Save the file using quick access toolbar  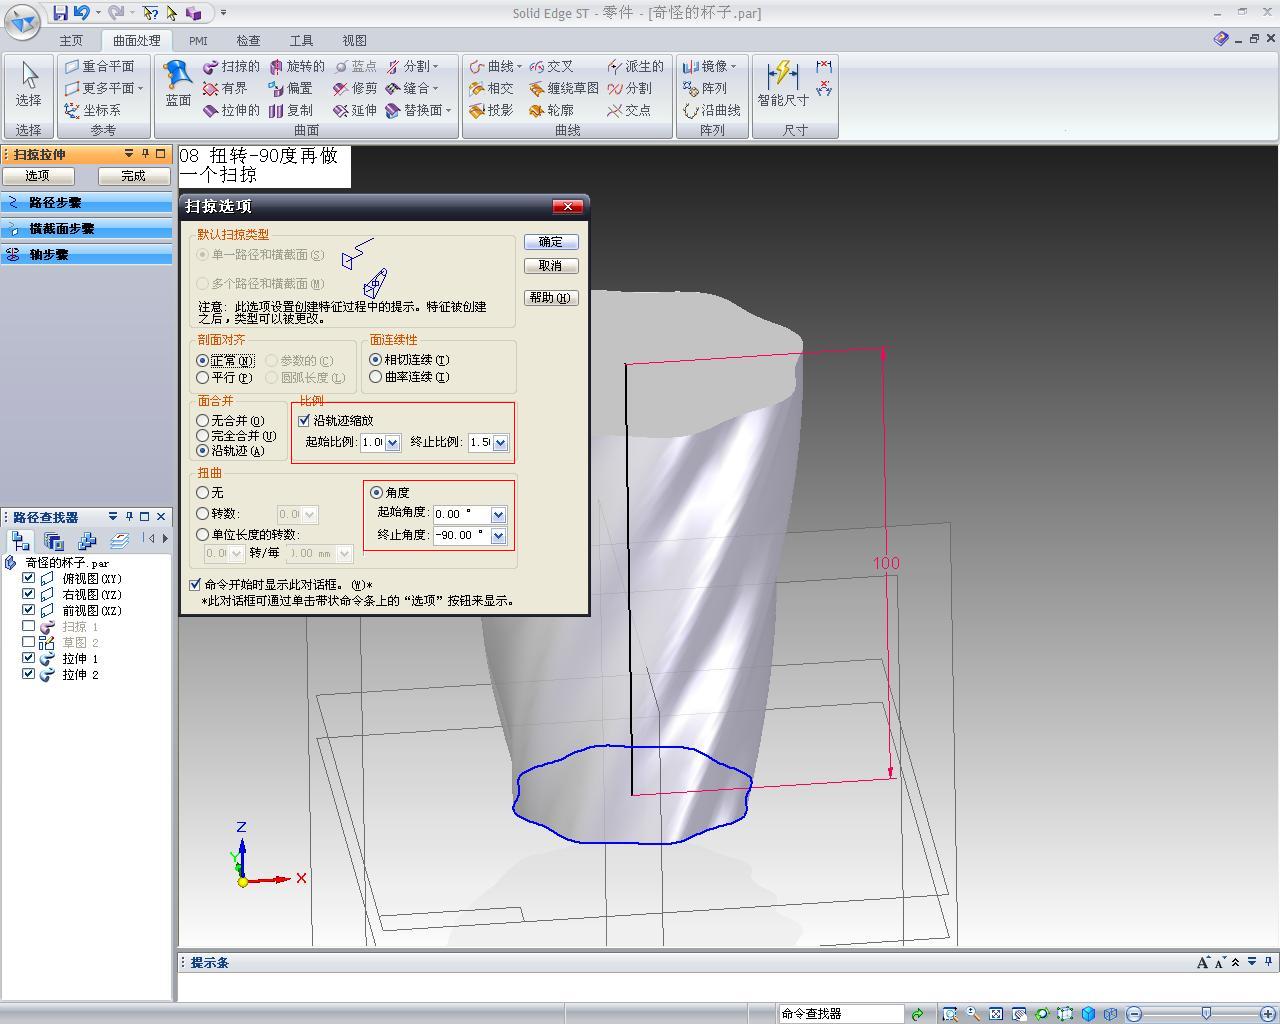click(x=61, y=13)
